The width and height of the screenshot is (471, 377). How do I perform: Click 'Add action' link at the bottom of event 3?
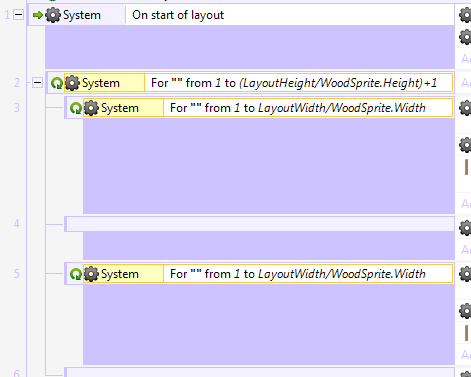tap(466, 203)
